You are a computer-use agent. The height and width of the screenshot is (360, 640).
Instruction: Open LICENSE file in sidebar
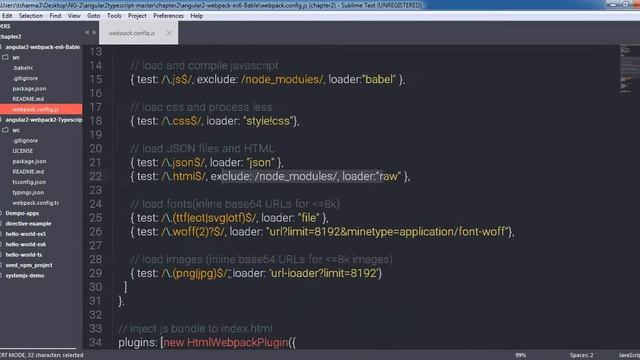click(22, 151)
